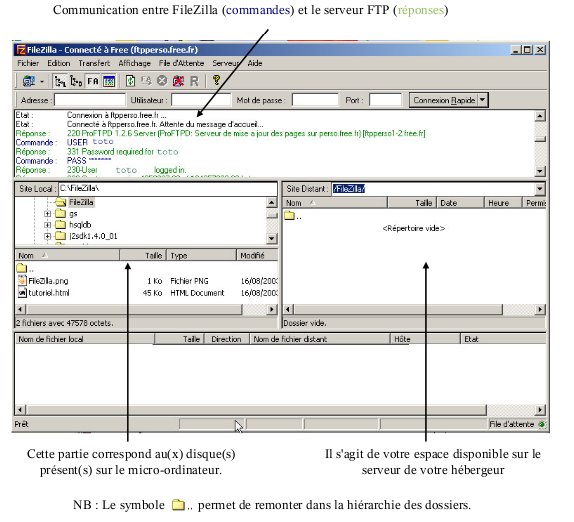Expand the j2sdk1.4.0_01 folder node
This screenshot has width=574, height=522.
click(x=47, y=236)
